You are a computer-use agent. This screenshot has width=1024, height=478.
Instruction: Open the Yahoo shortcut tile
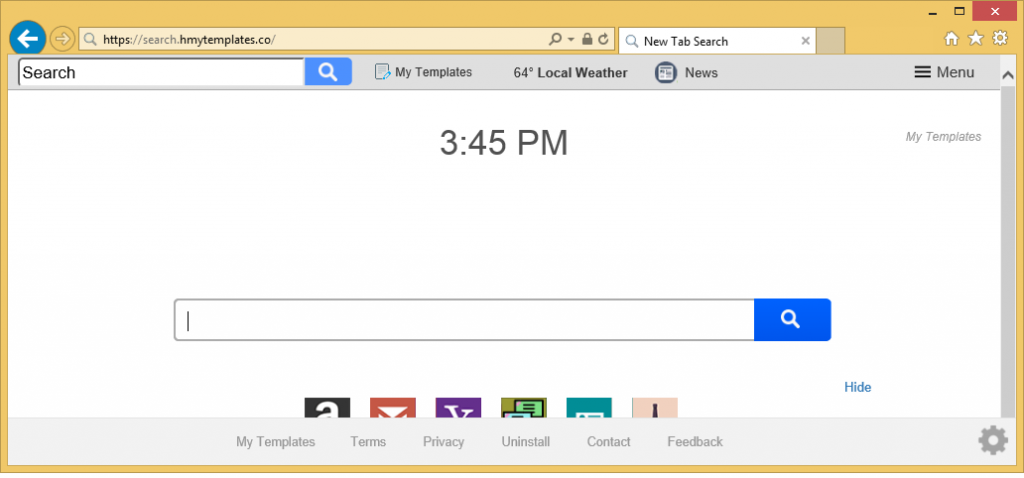click(458, 408)
